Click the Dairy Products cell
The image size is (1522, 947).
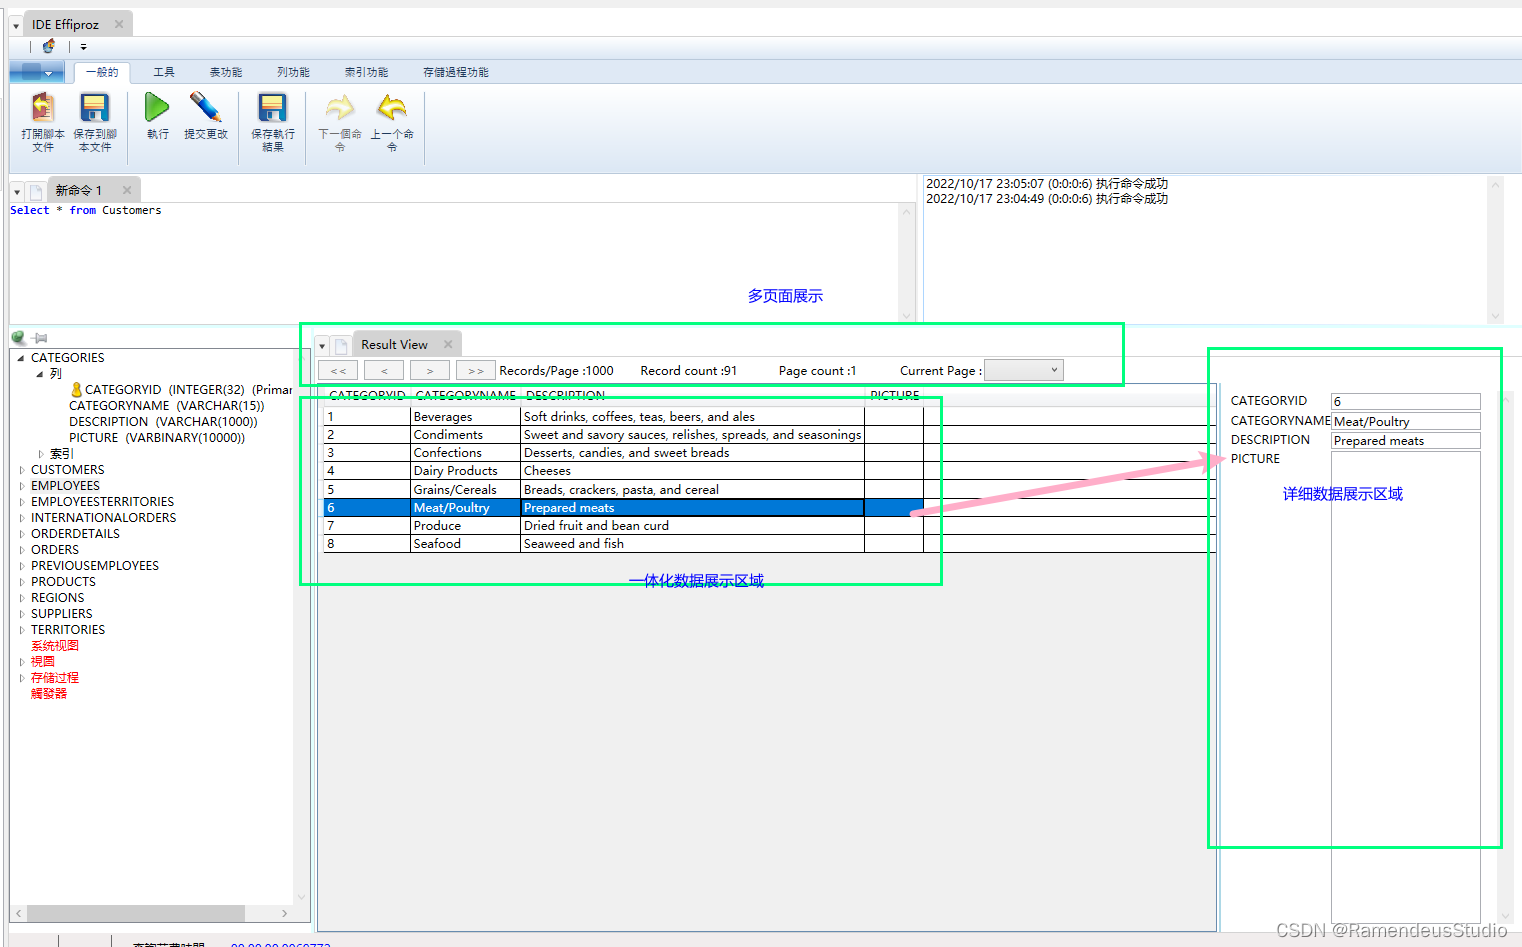tap(466, 471)
